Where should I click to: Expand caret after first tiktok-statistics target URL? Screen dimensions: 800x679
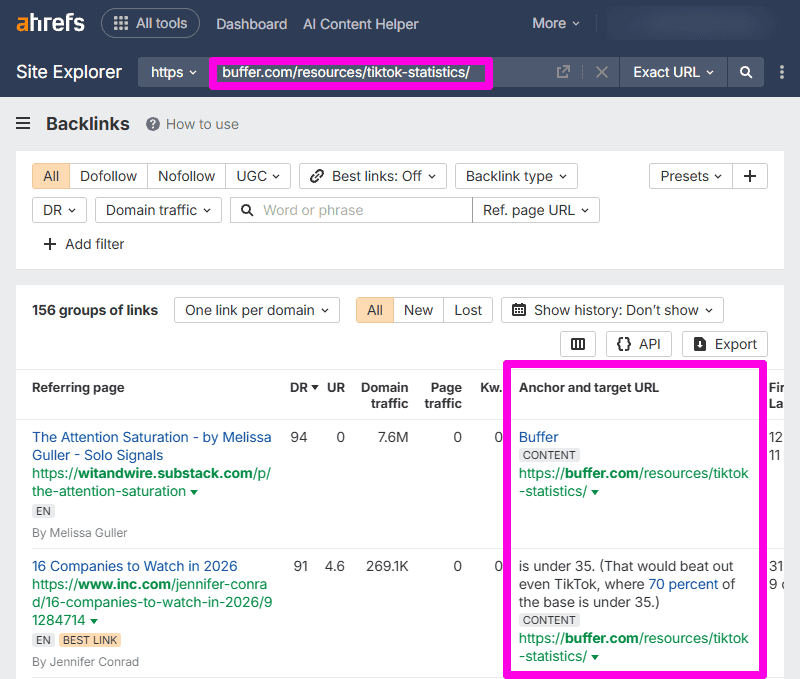click(x=595, y=492)
